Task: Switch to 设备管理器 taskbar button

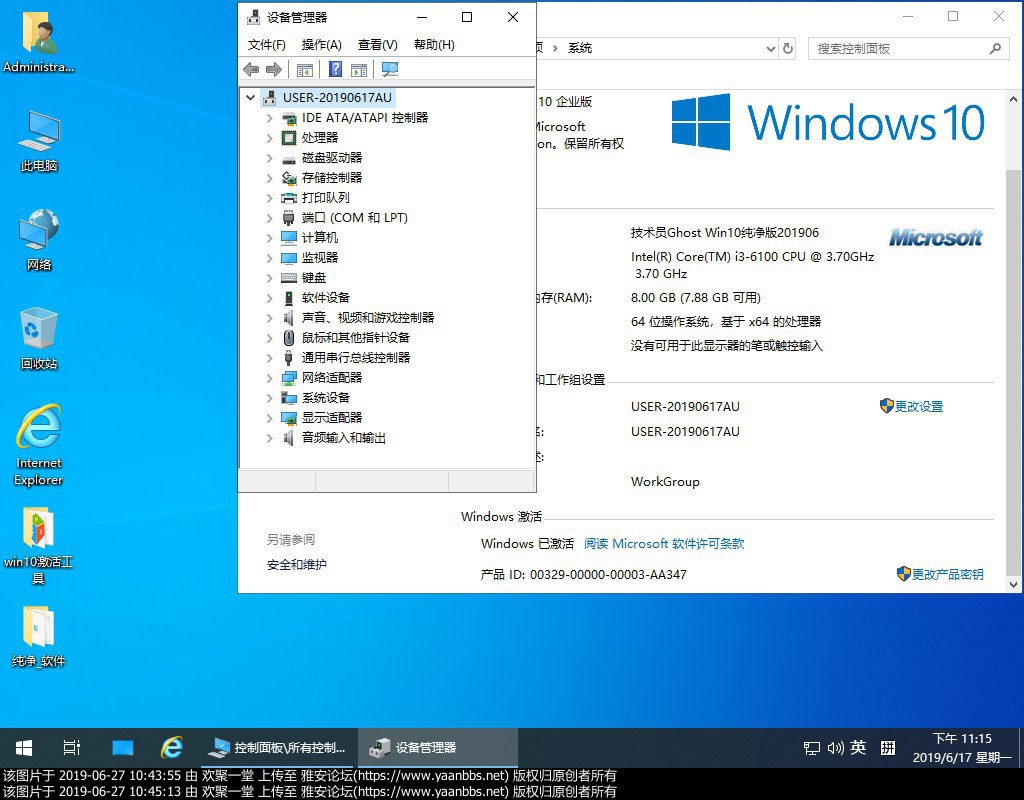Action: tap(438, 747)
